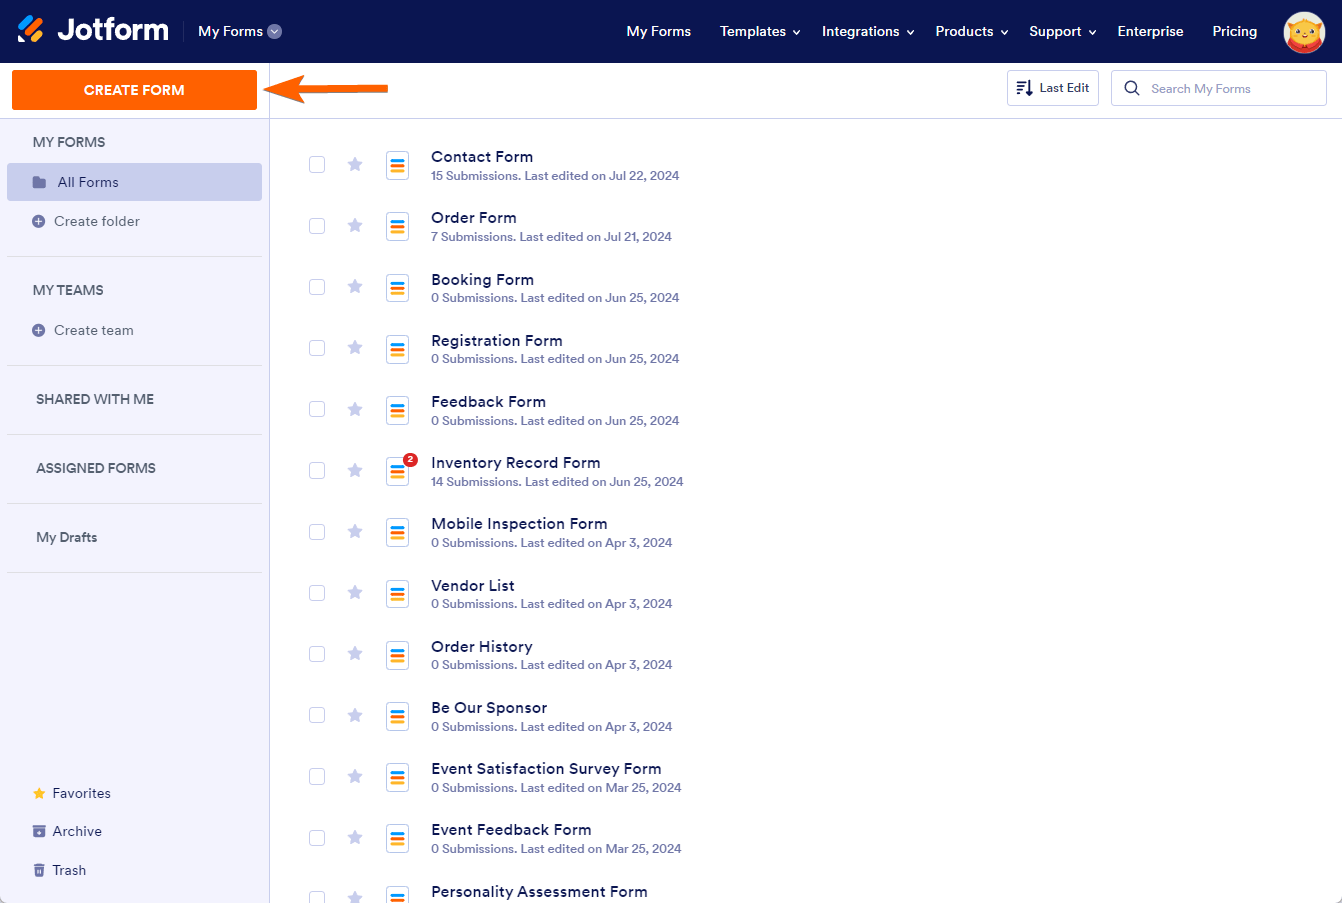The image size is (1342, 903).
Task: Star the Order History form as favorite
Action: (355, 653)
